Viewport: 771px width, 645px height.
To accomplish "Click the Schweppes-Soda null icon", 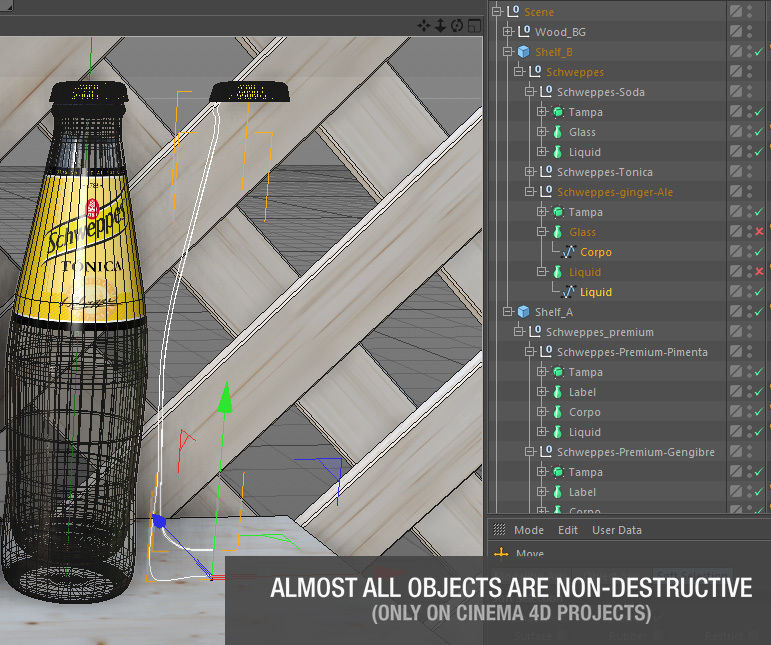I will [x=546, y=91].
